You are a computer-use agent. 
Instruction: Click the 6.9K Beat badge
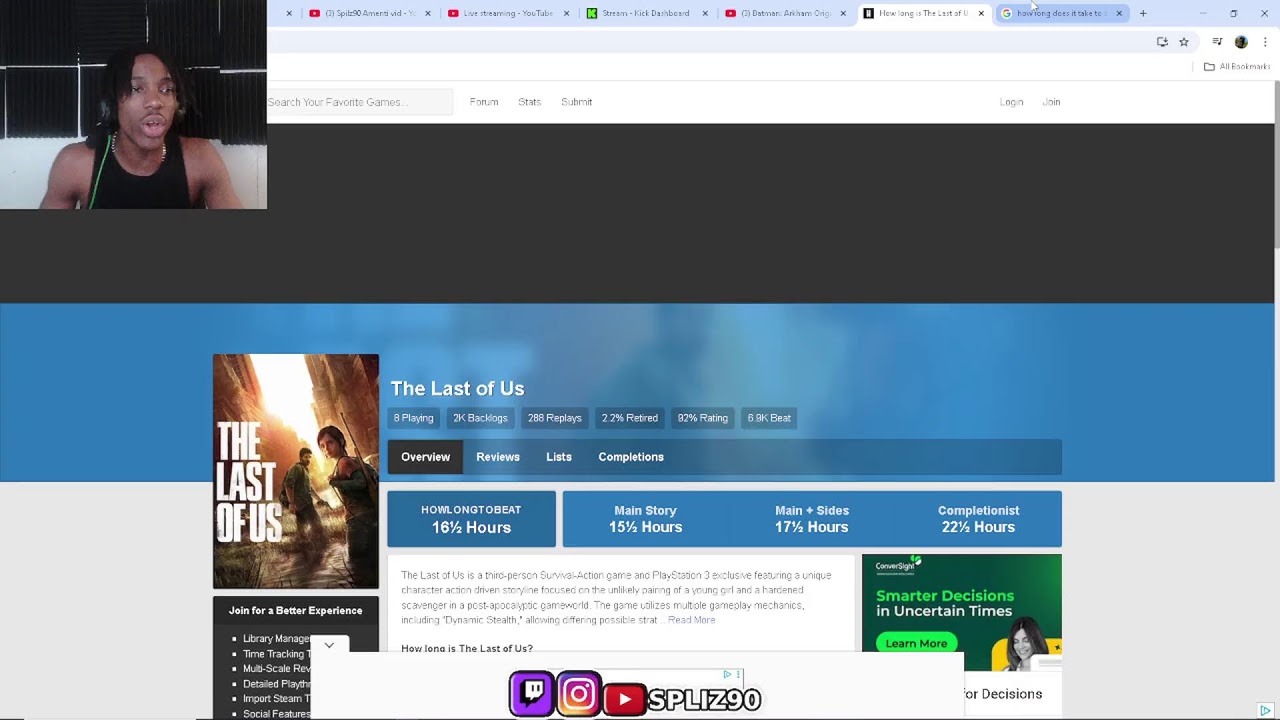click(769, 418)
